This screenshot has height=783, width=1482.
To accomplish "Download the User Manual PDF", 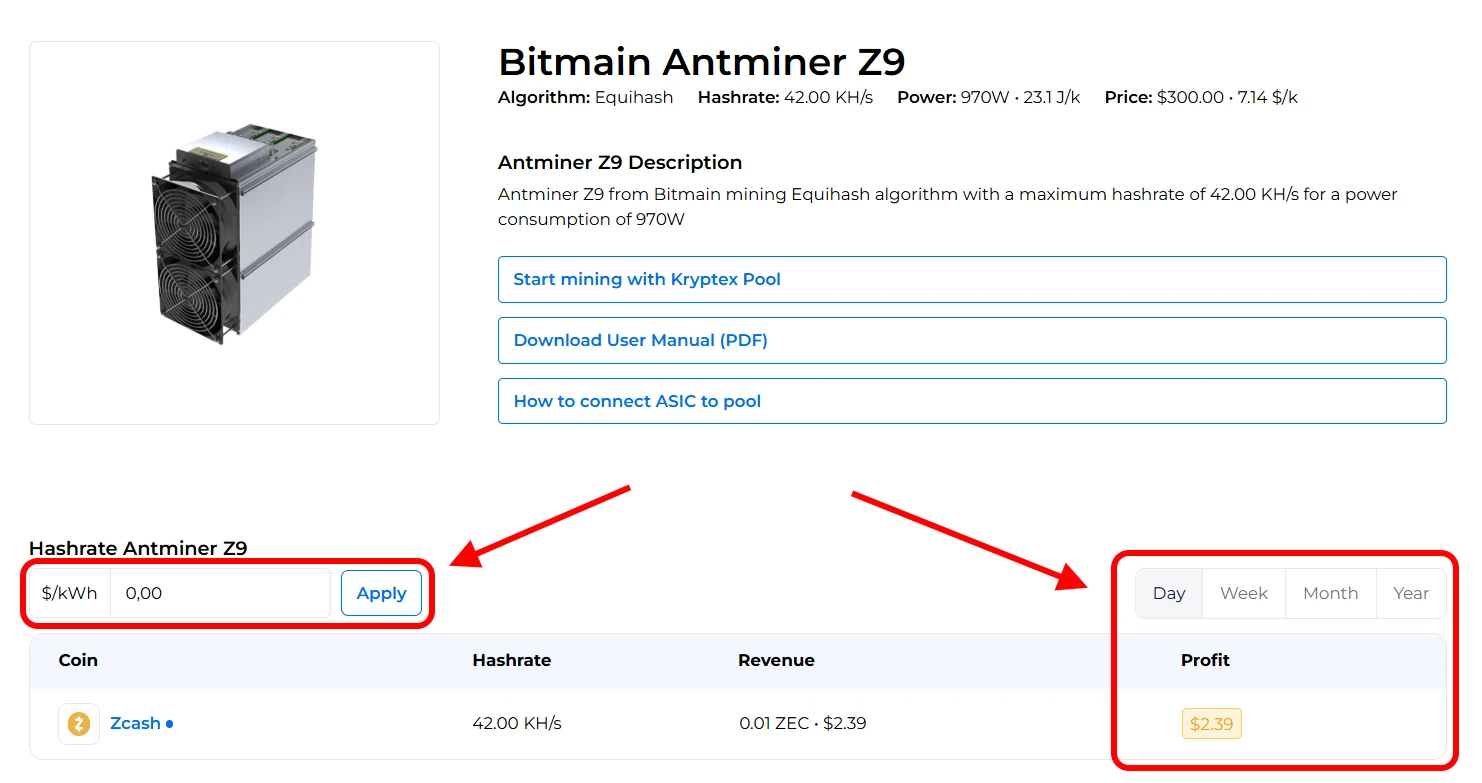I will coord(971,341).
